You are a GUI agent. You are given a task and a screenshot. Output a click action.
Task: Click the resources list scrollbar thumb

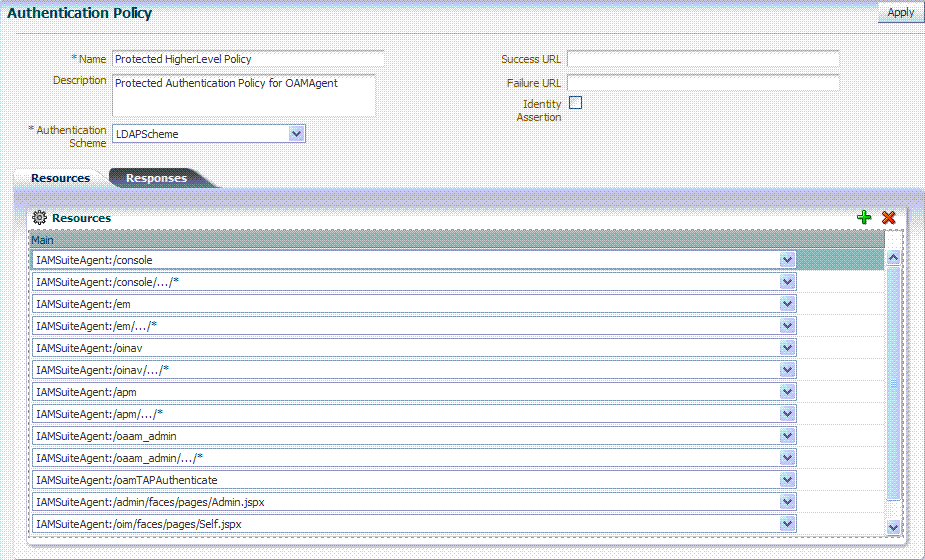tap(893, 382)
